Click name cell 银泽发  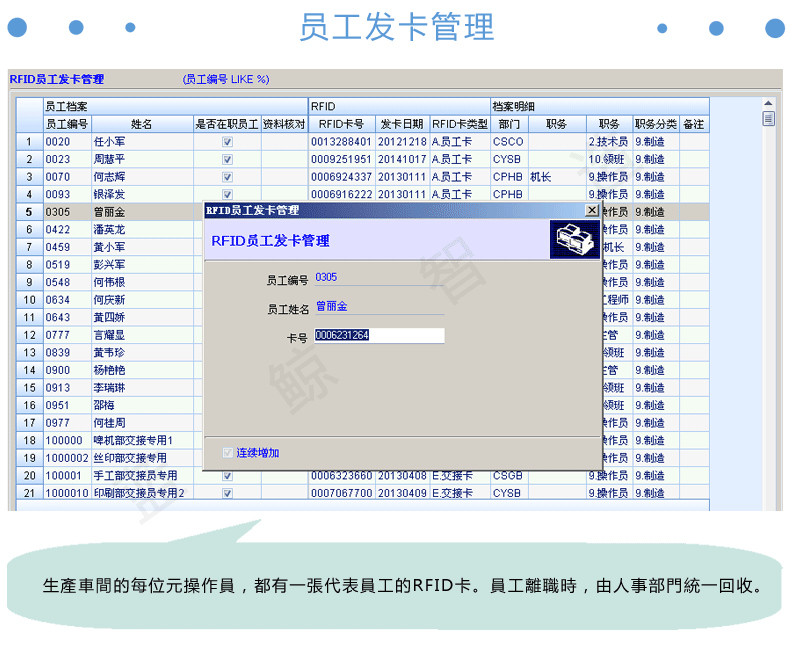142,194
